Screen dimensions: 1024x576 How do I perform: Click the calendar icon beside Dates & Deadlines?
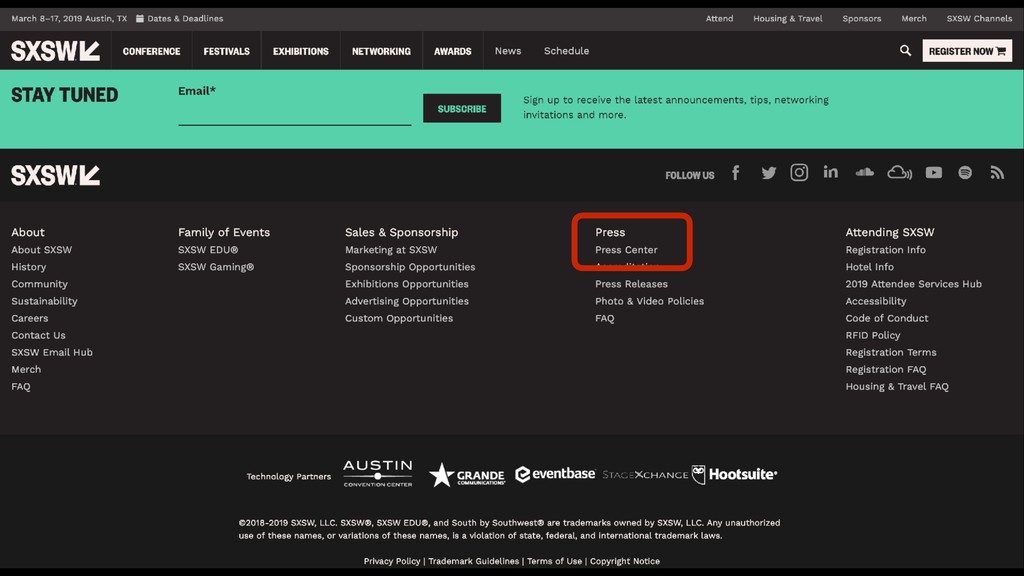click(x=140, y=18)
